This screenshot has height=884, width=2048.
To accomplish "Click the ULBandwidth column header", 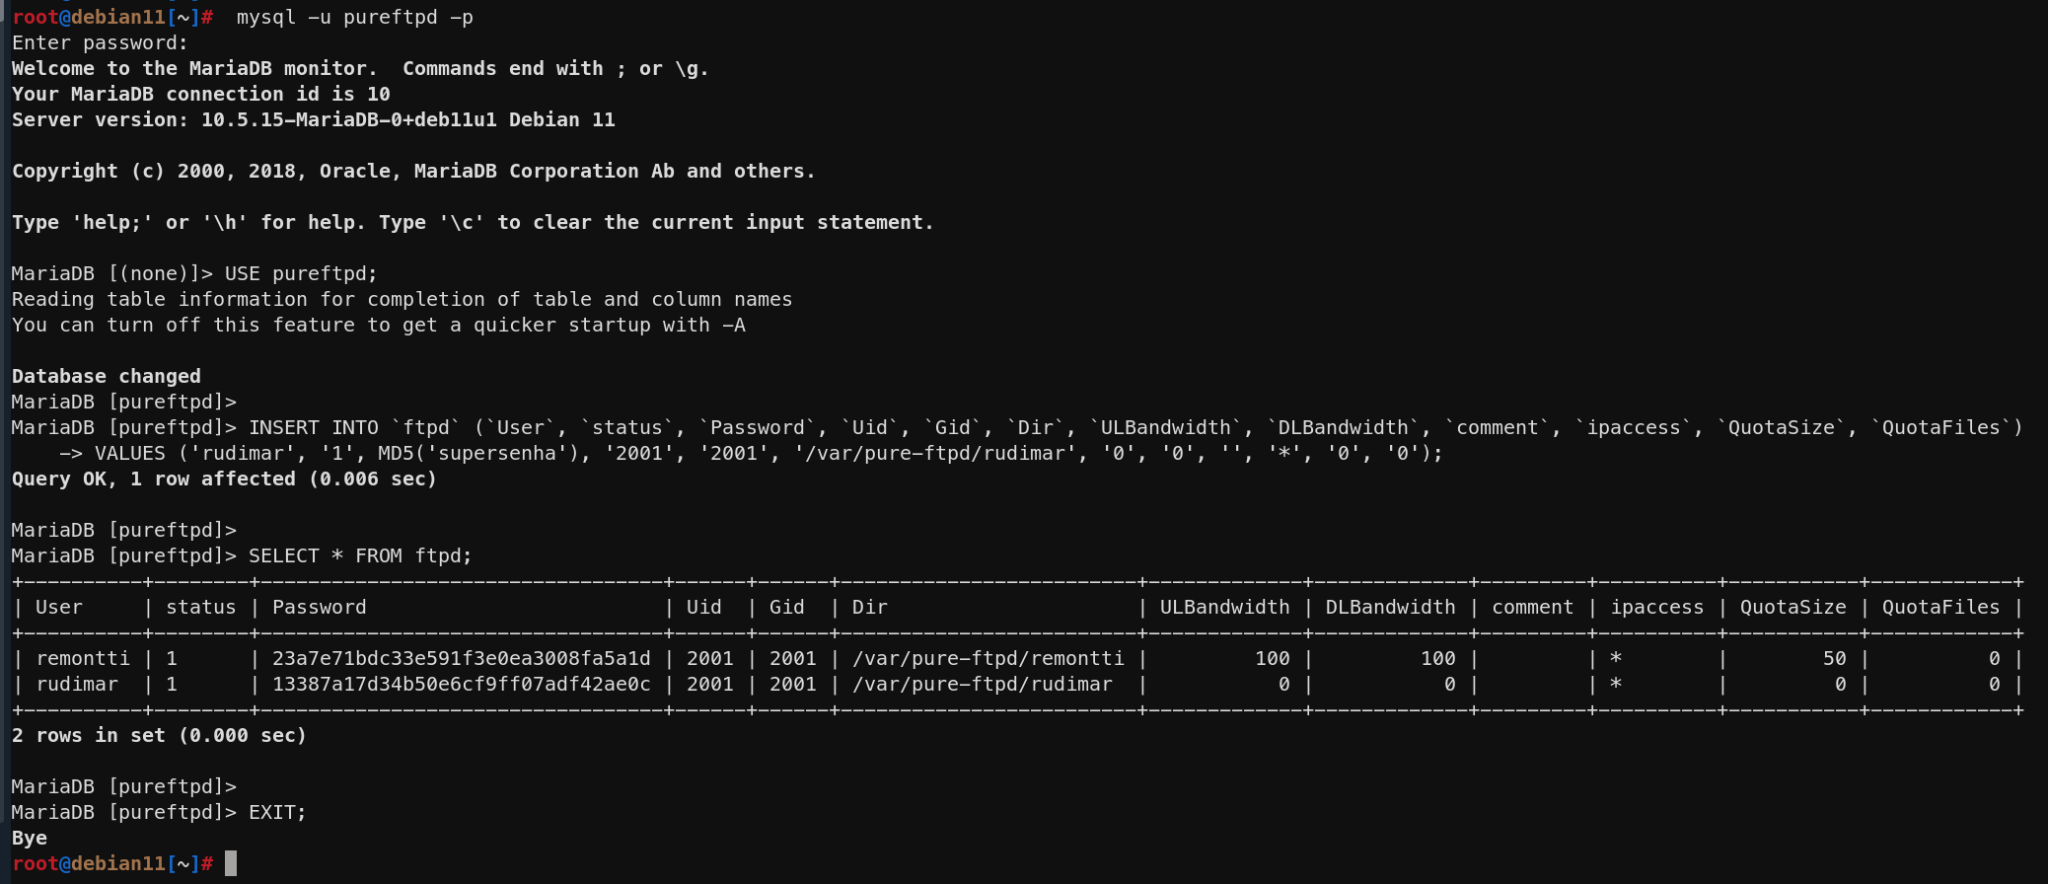I will pos(1224,607).
